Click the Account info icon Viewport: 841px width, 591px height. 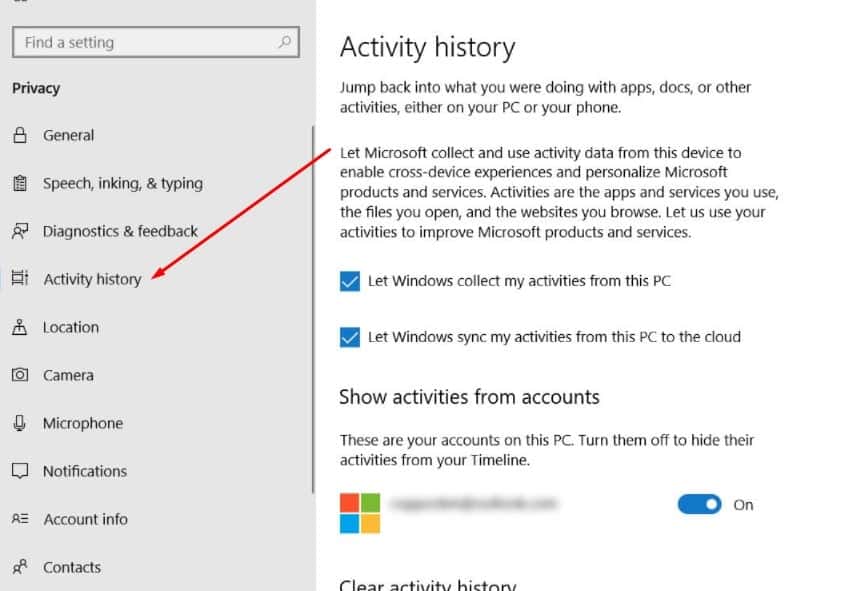20,519
